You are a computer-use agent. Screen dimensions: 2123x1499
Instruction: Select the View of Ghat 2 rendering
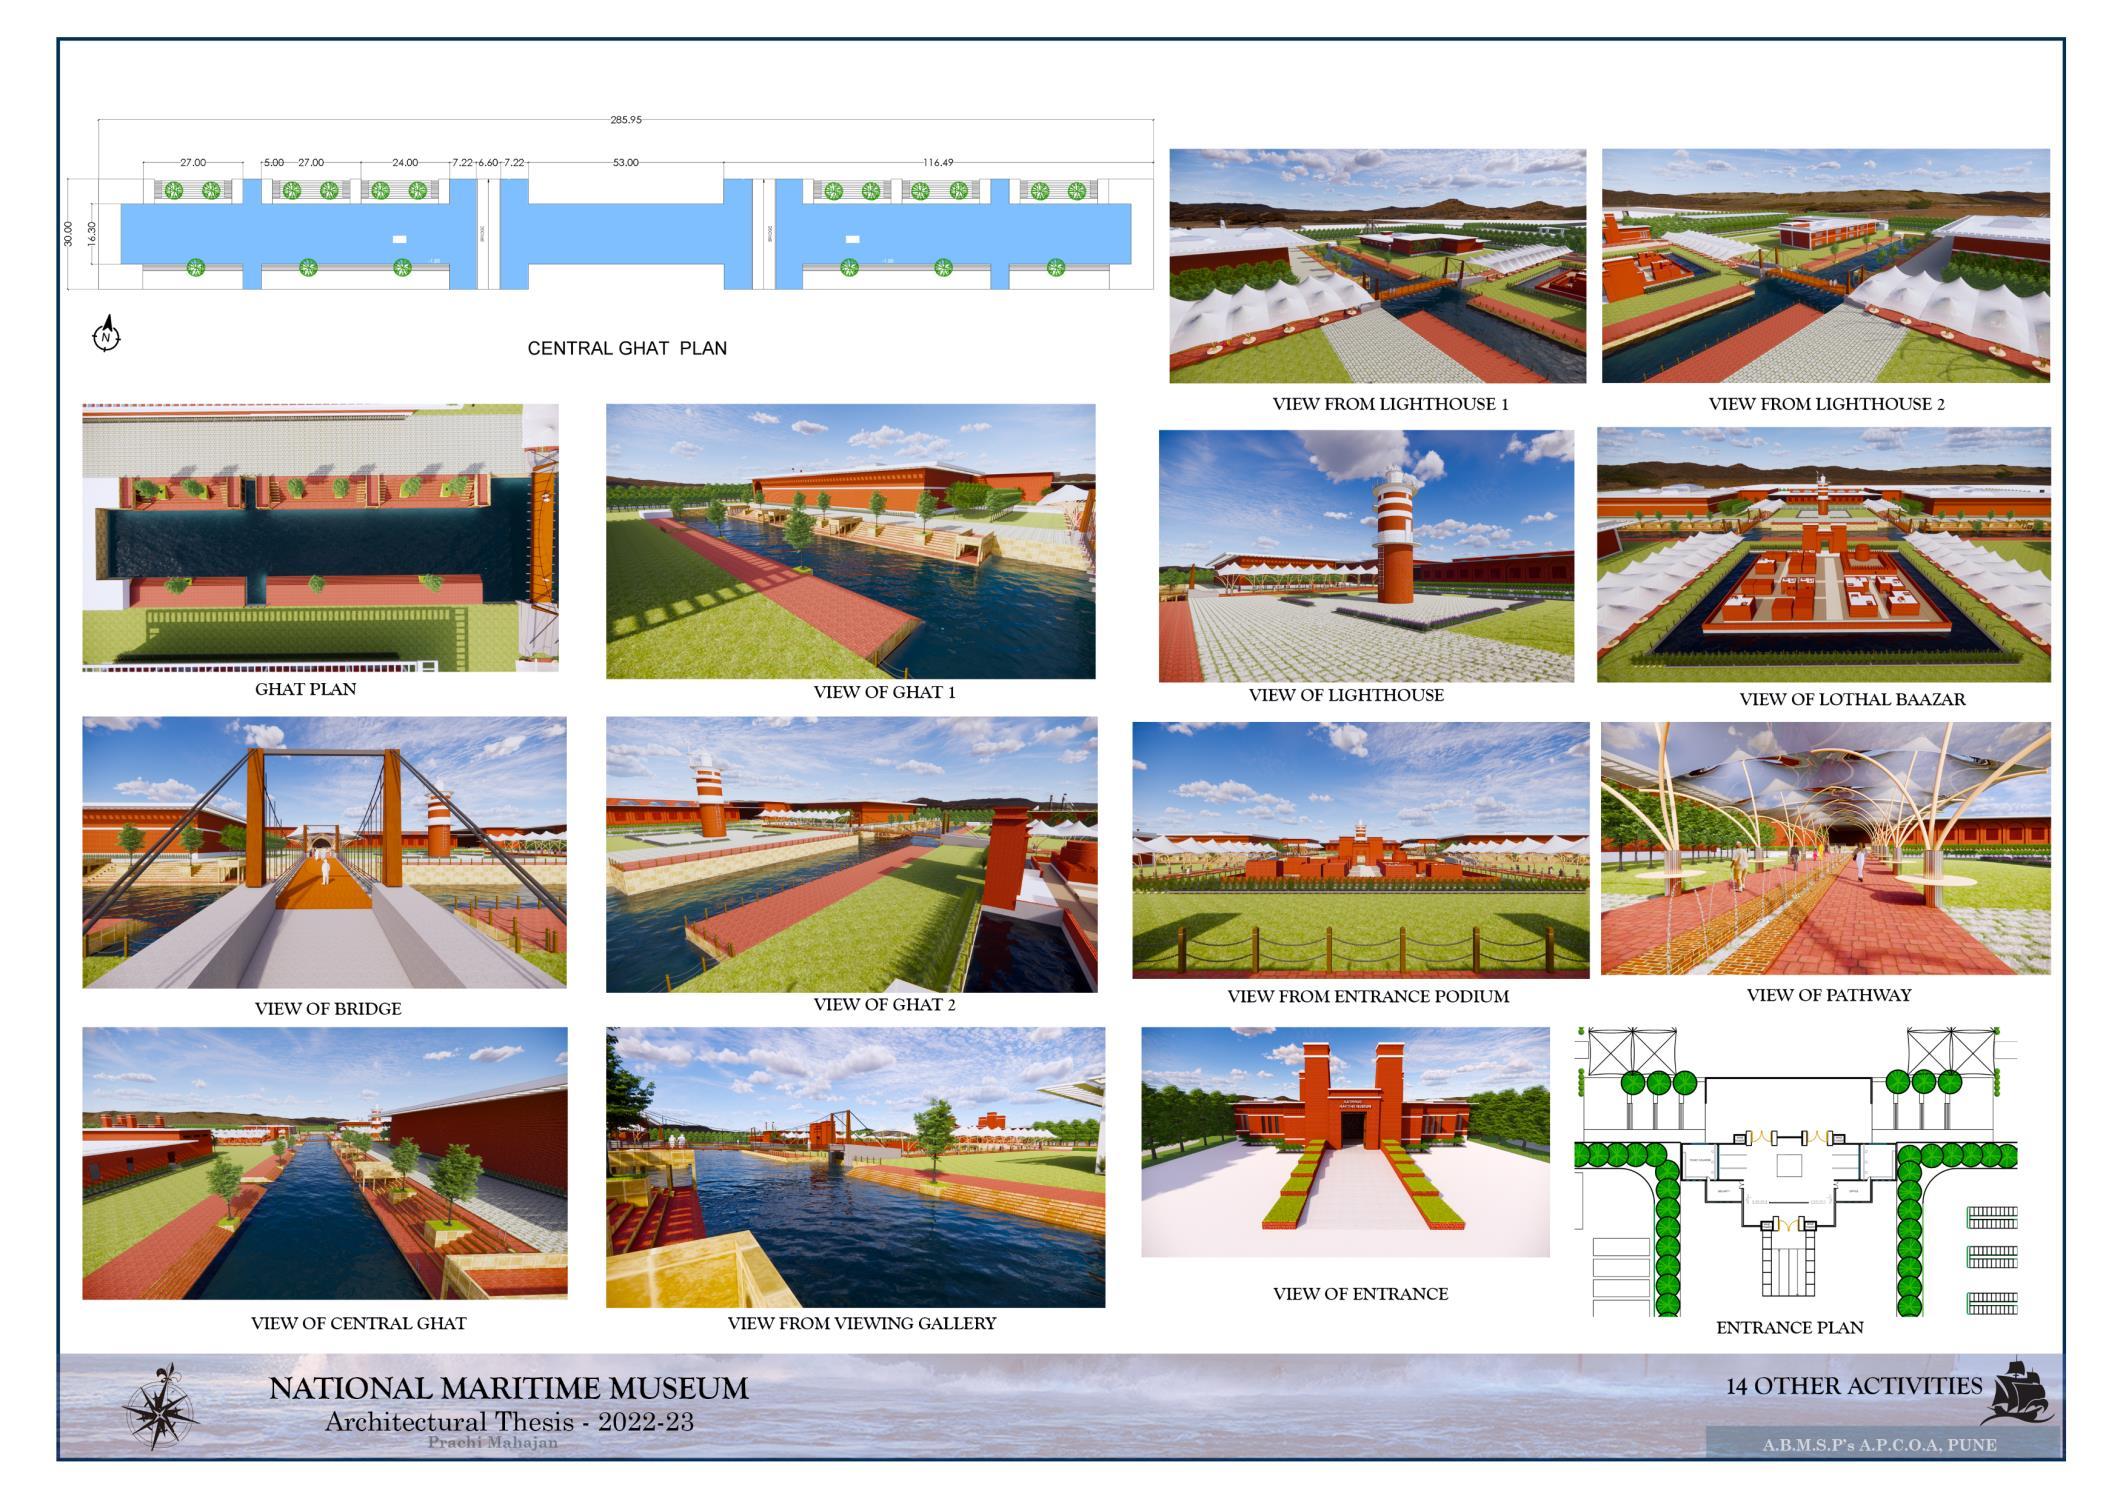pos(851,854)
